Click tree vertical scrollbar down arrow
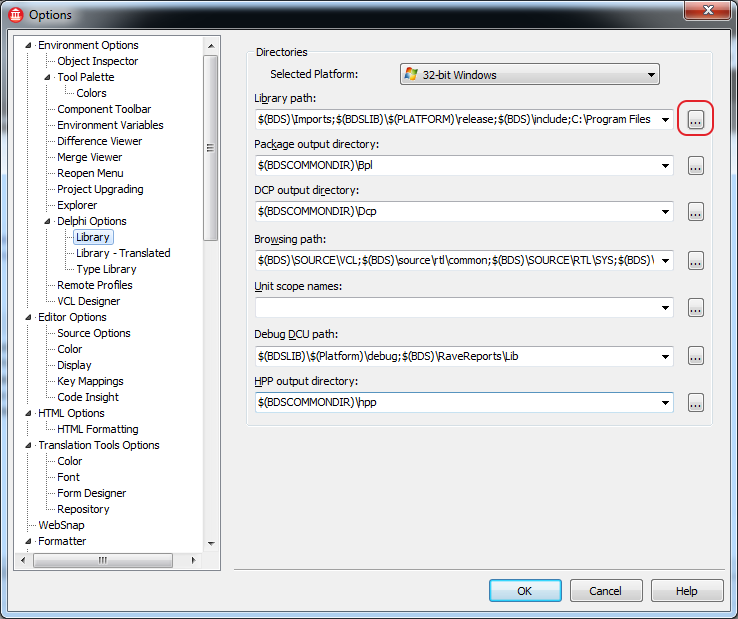 211,544
